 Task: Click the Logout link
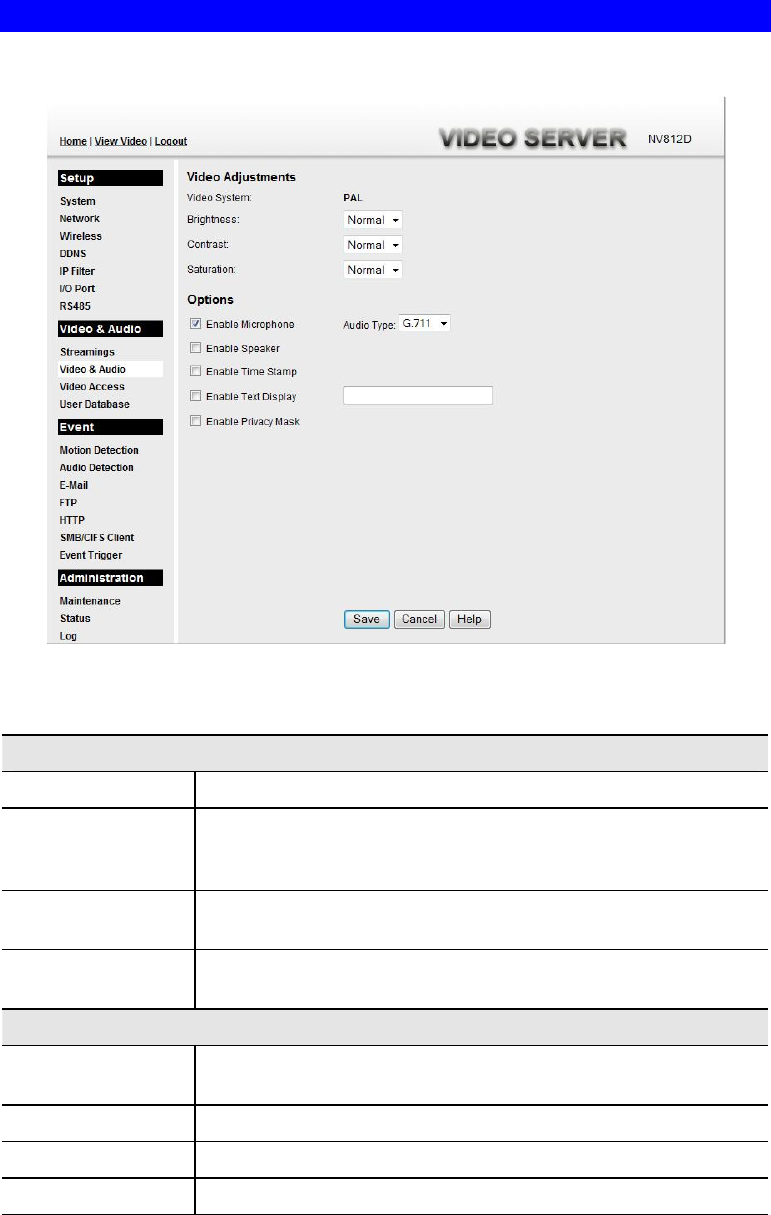click(x=171, y=141)
